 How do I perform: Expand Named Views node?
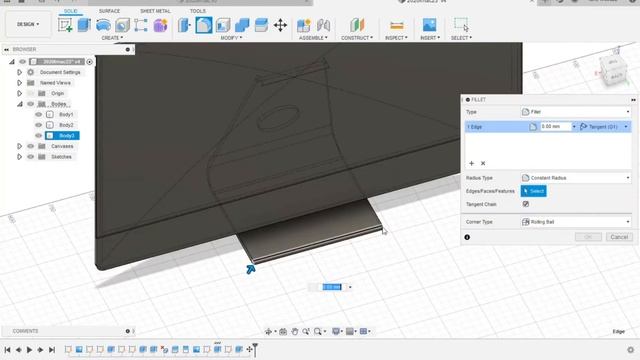click(x=19, y=83)
